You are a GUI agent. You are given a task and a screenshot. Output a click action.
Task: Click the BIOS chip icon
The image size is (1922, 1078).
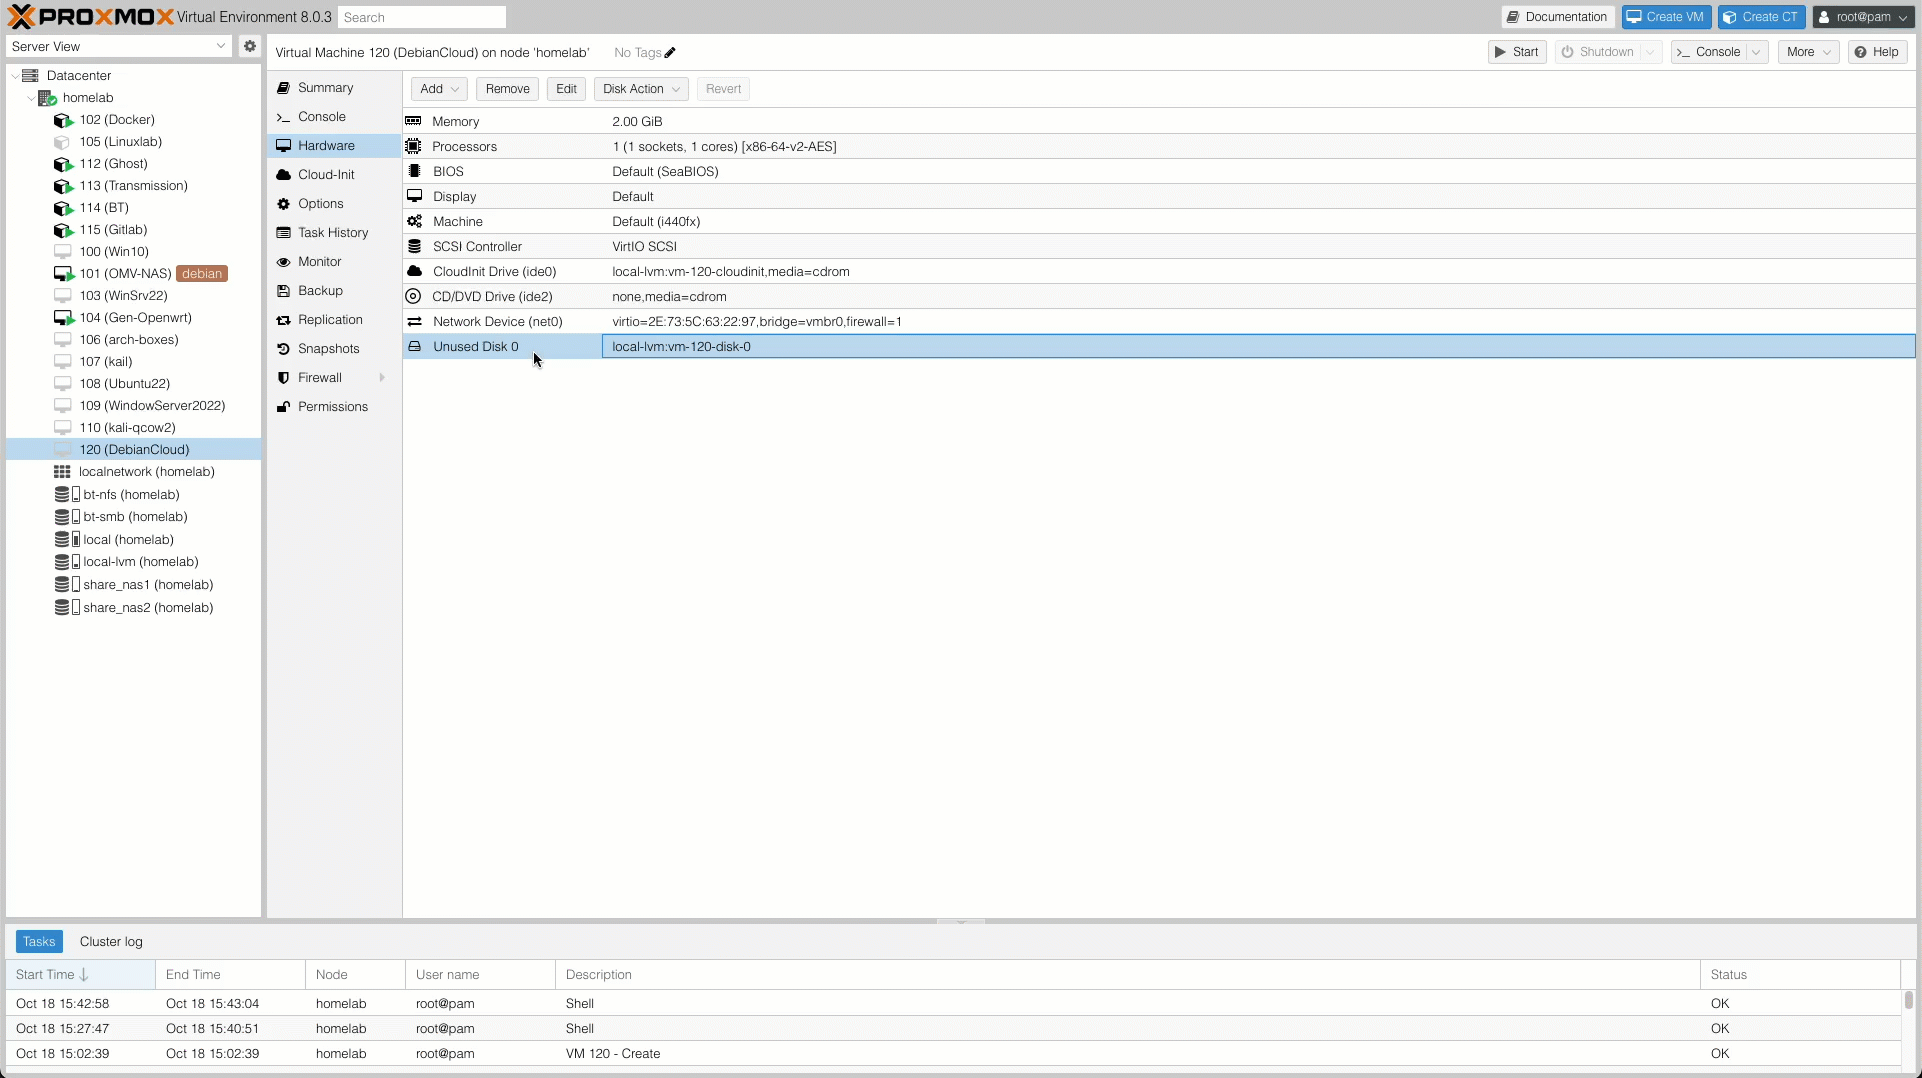click(414, 171)
